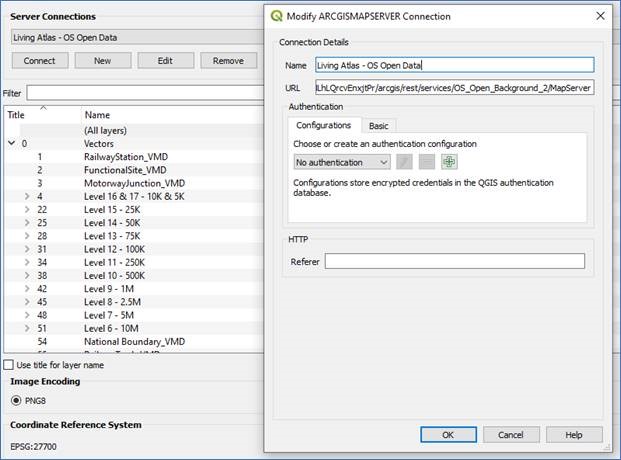Expand the Level 12 - 100K group
The image size is (621, 460).
(27, 249)
